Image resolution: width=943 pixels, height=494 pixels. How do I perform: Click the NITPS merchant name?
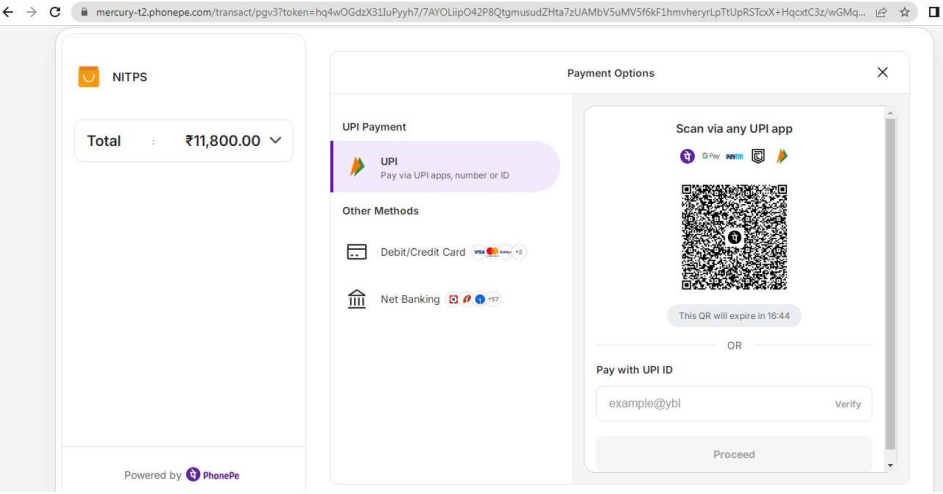pos(130,77)
